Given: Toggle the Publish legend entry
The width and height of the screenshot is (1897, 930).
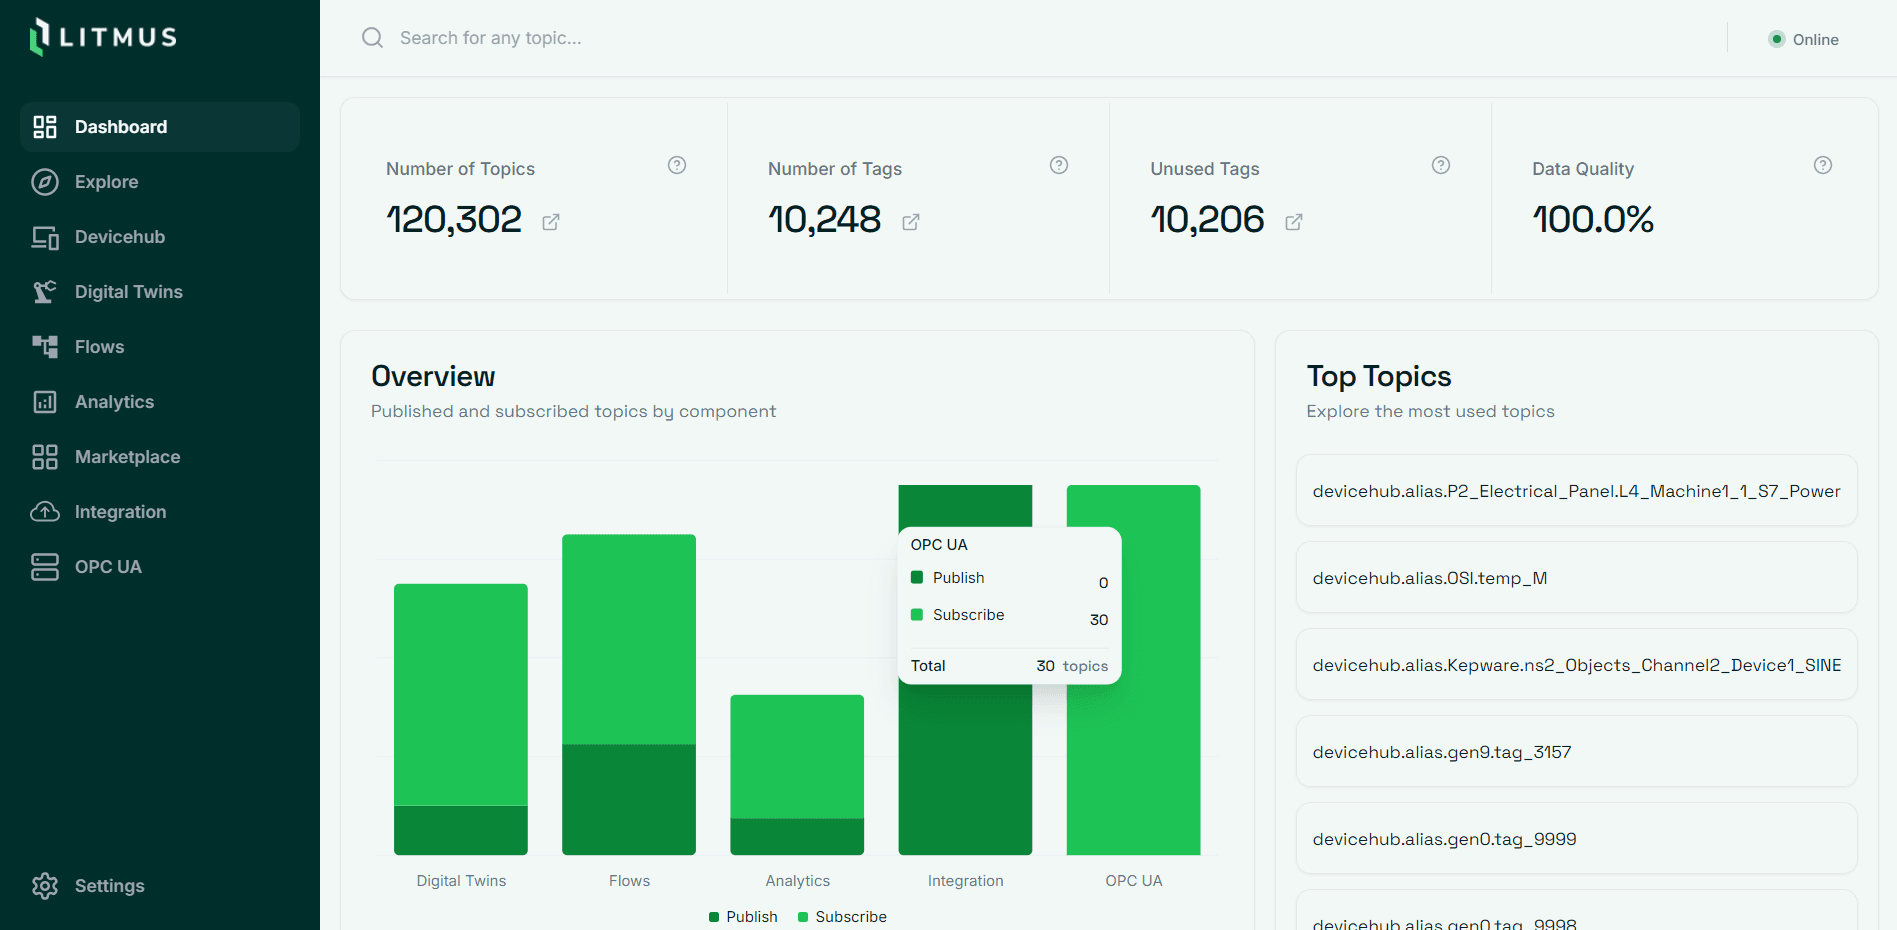Looking at the screenshot, I should tap(742, 916).
